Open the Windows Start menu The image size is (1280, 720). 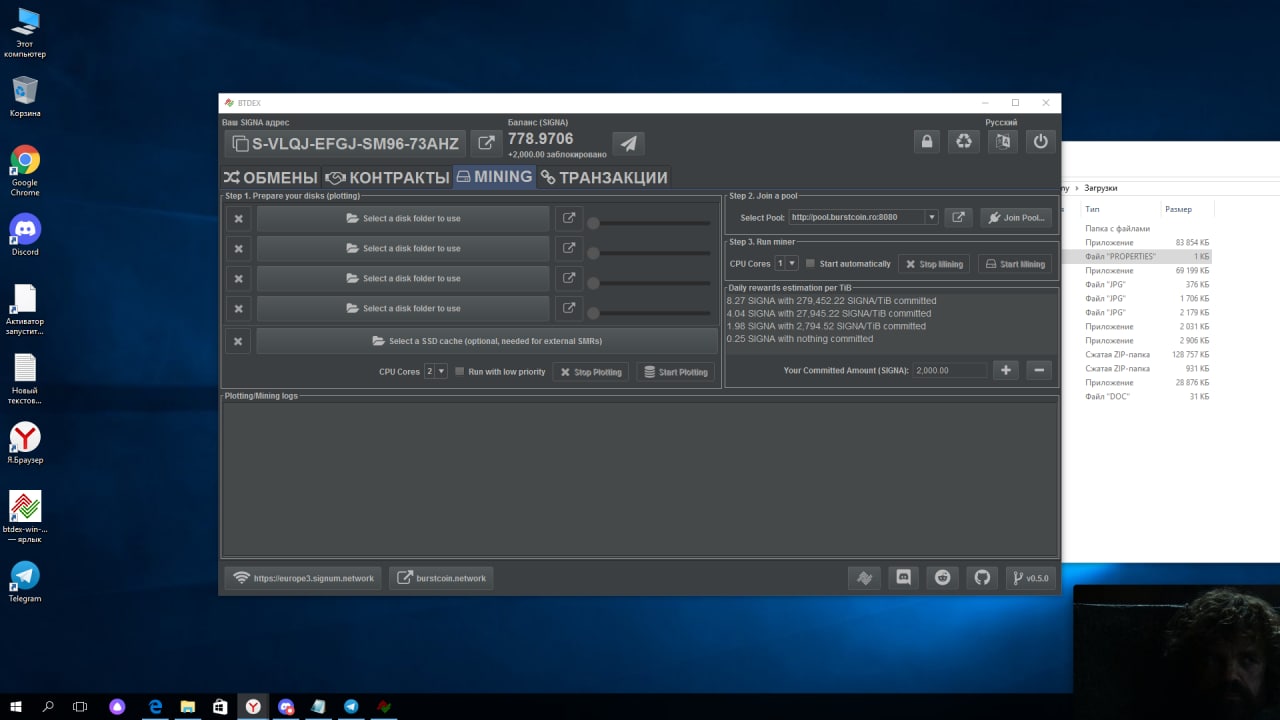click(16, 706)
